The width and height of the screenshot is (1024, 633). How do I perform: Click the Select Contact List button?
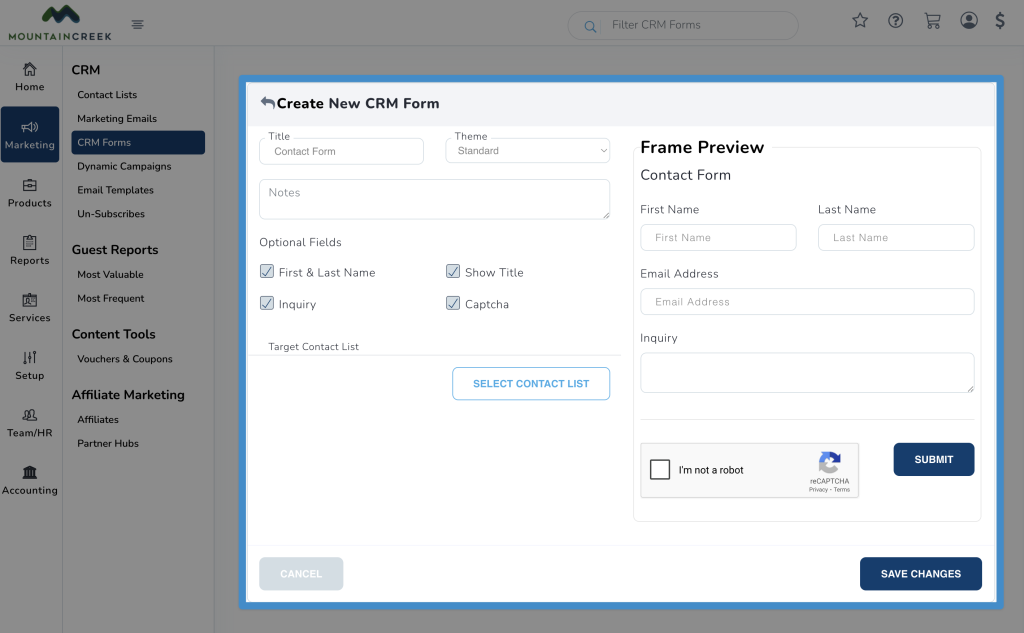pos(531,384)
